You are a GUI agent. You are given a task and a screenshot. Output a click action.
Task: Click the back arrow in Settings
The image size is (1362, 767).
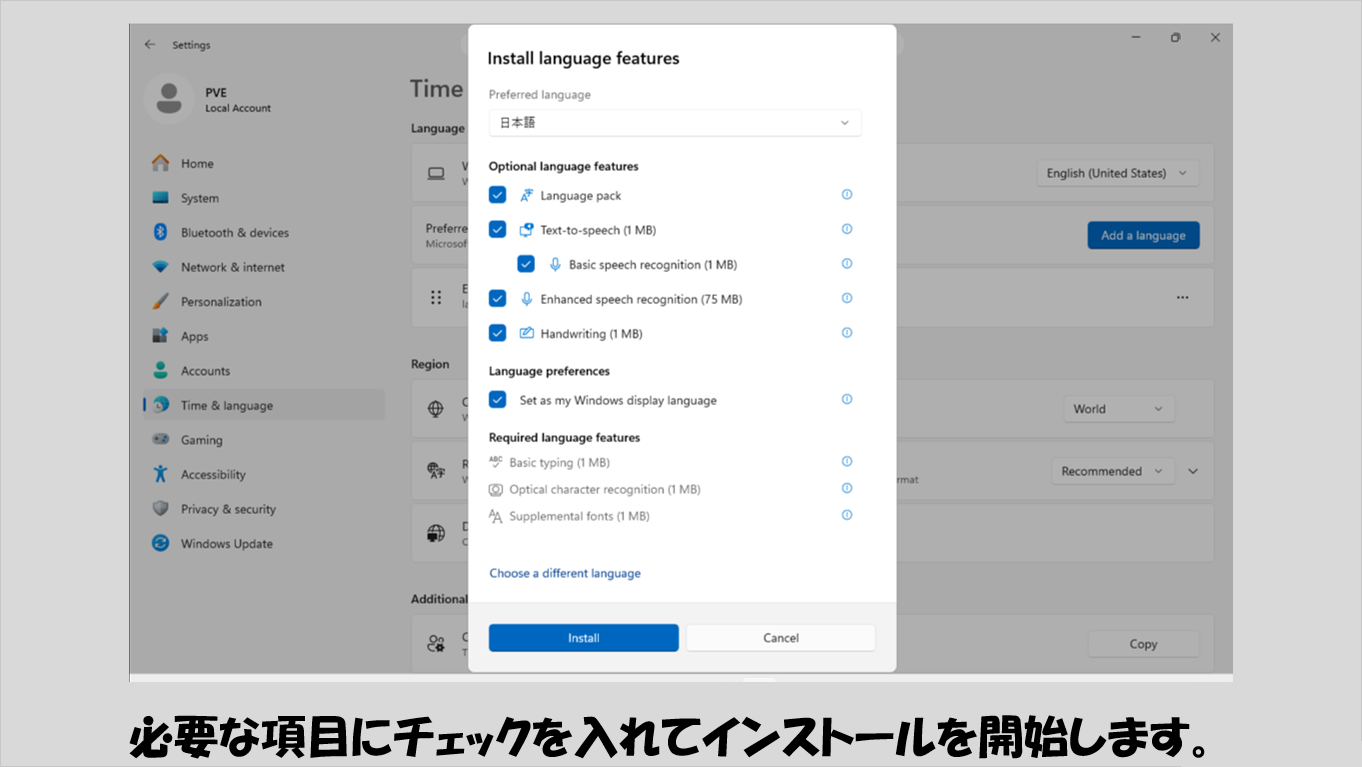(x=150, y=45)
